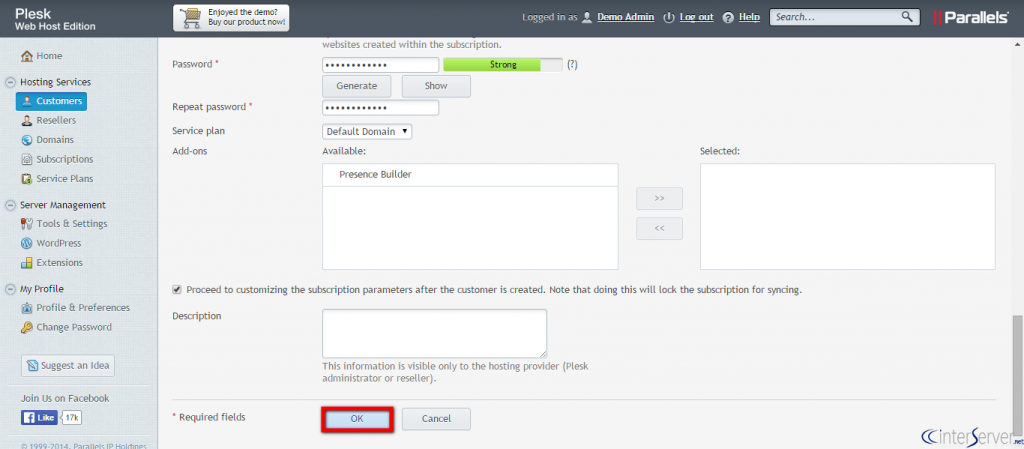Click the Help question mark icon

coord(728,18)
